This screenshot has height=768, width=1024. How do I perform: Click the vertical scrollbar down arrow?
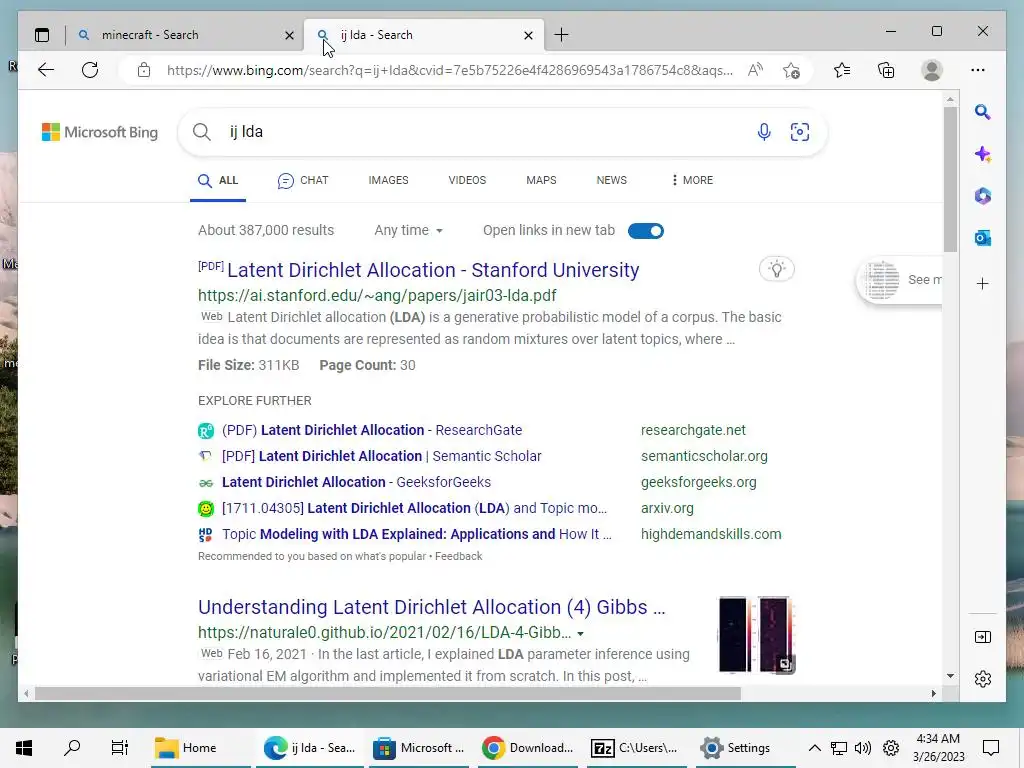coord(950,676)
